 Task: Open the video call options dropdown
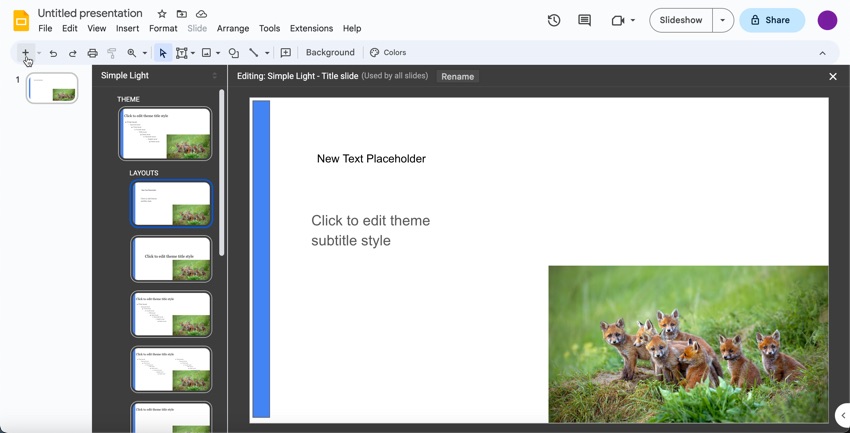tap(633, 21)
